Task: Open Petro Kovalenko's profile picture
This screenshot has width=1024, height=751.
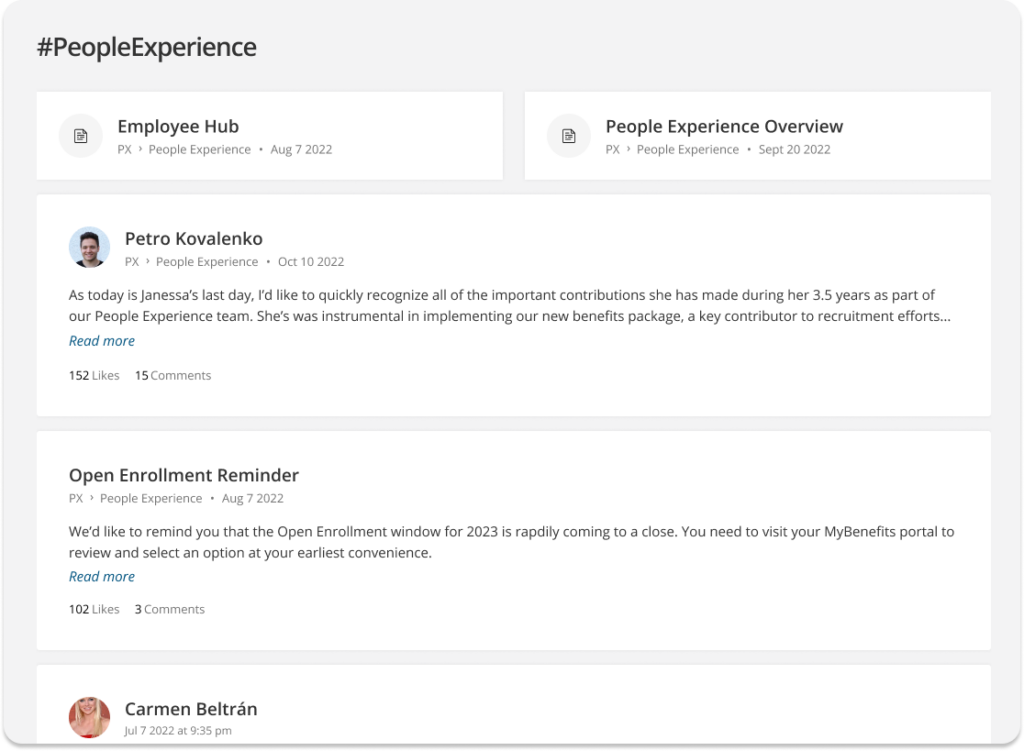Action: [89, 248]
